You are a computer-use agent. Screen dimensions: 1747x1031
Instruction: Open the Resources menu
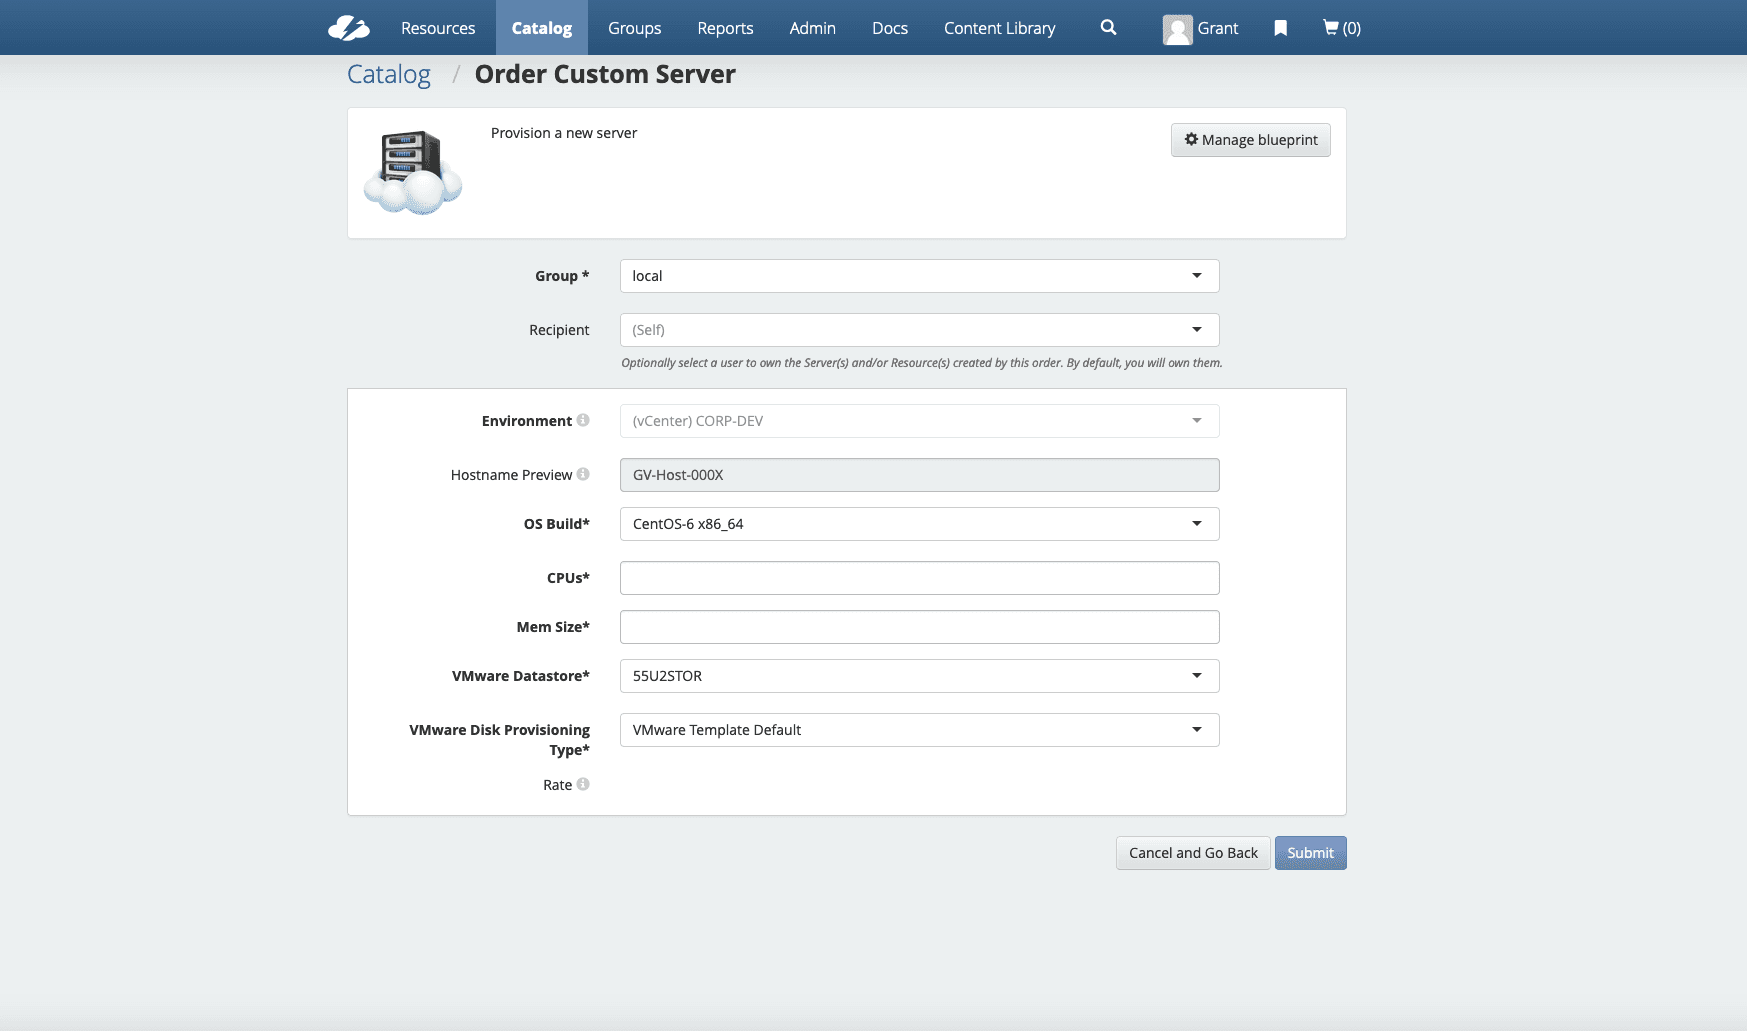tap(438, 28)
